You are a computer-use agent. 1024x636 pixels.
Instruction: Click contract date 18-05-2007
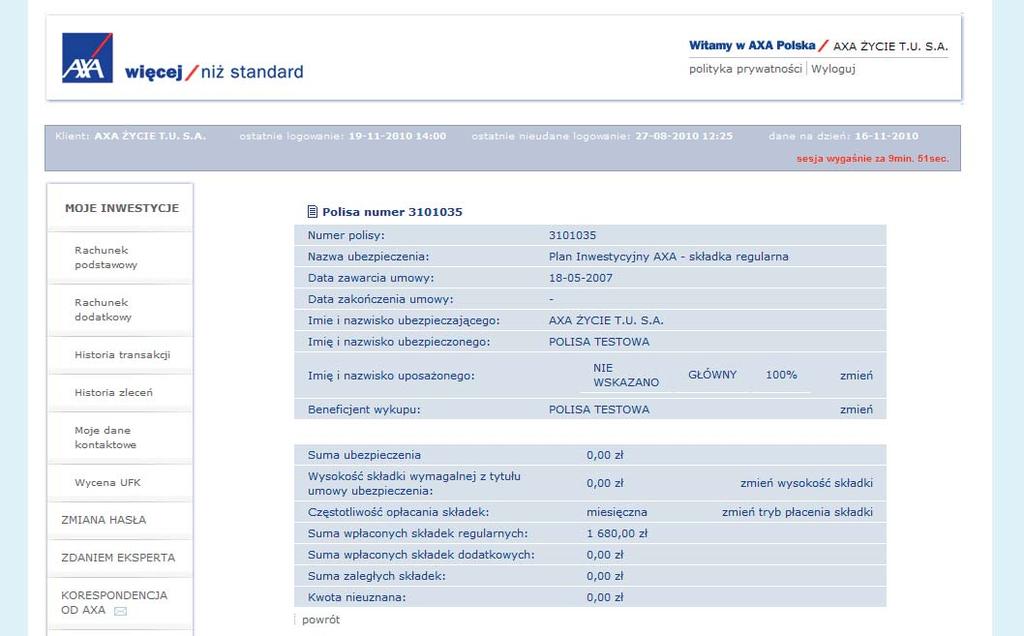click(581, 278)
